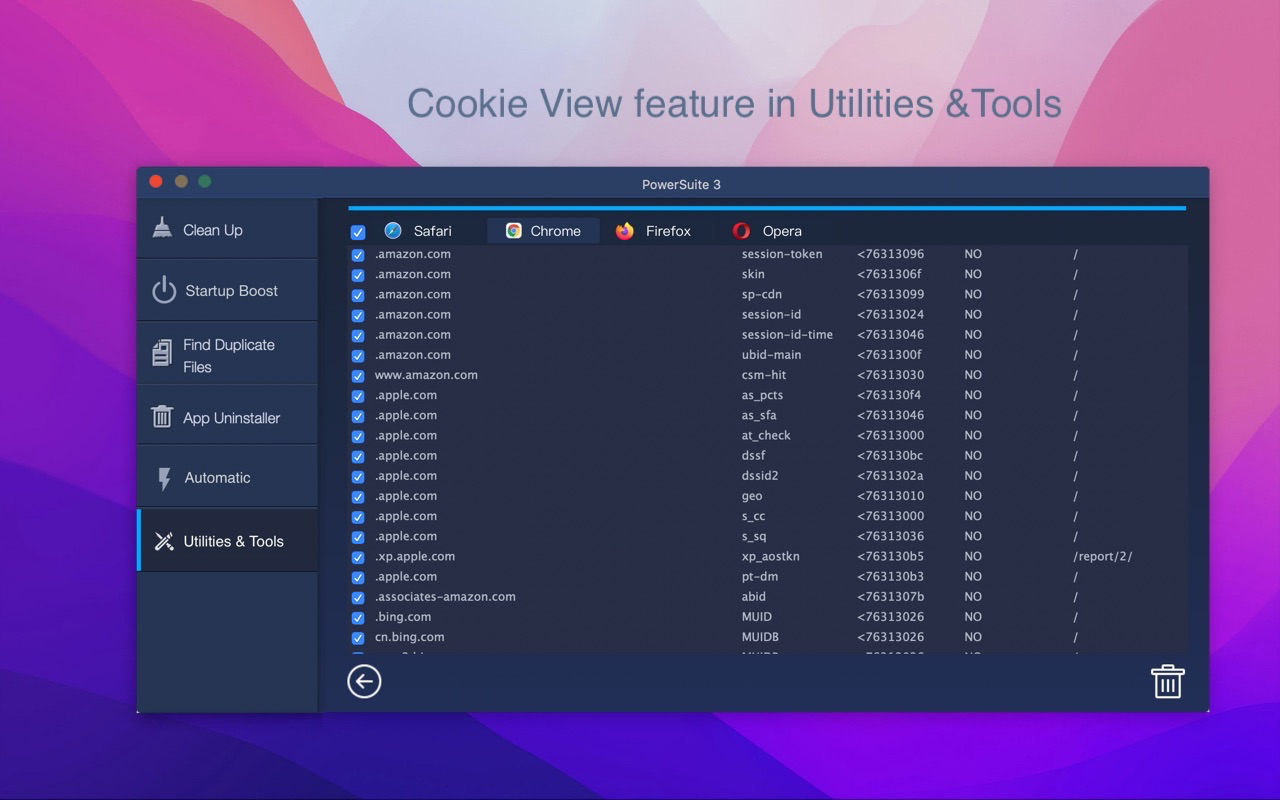
Task: Select the ubid-main cookie name
Action: (771, 355)
